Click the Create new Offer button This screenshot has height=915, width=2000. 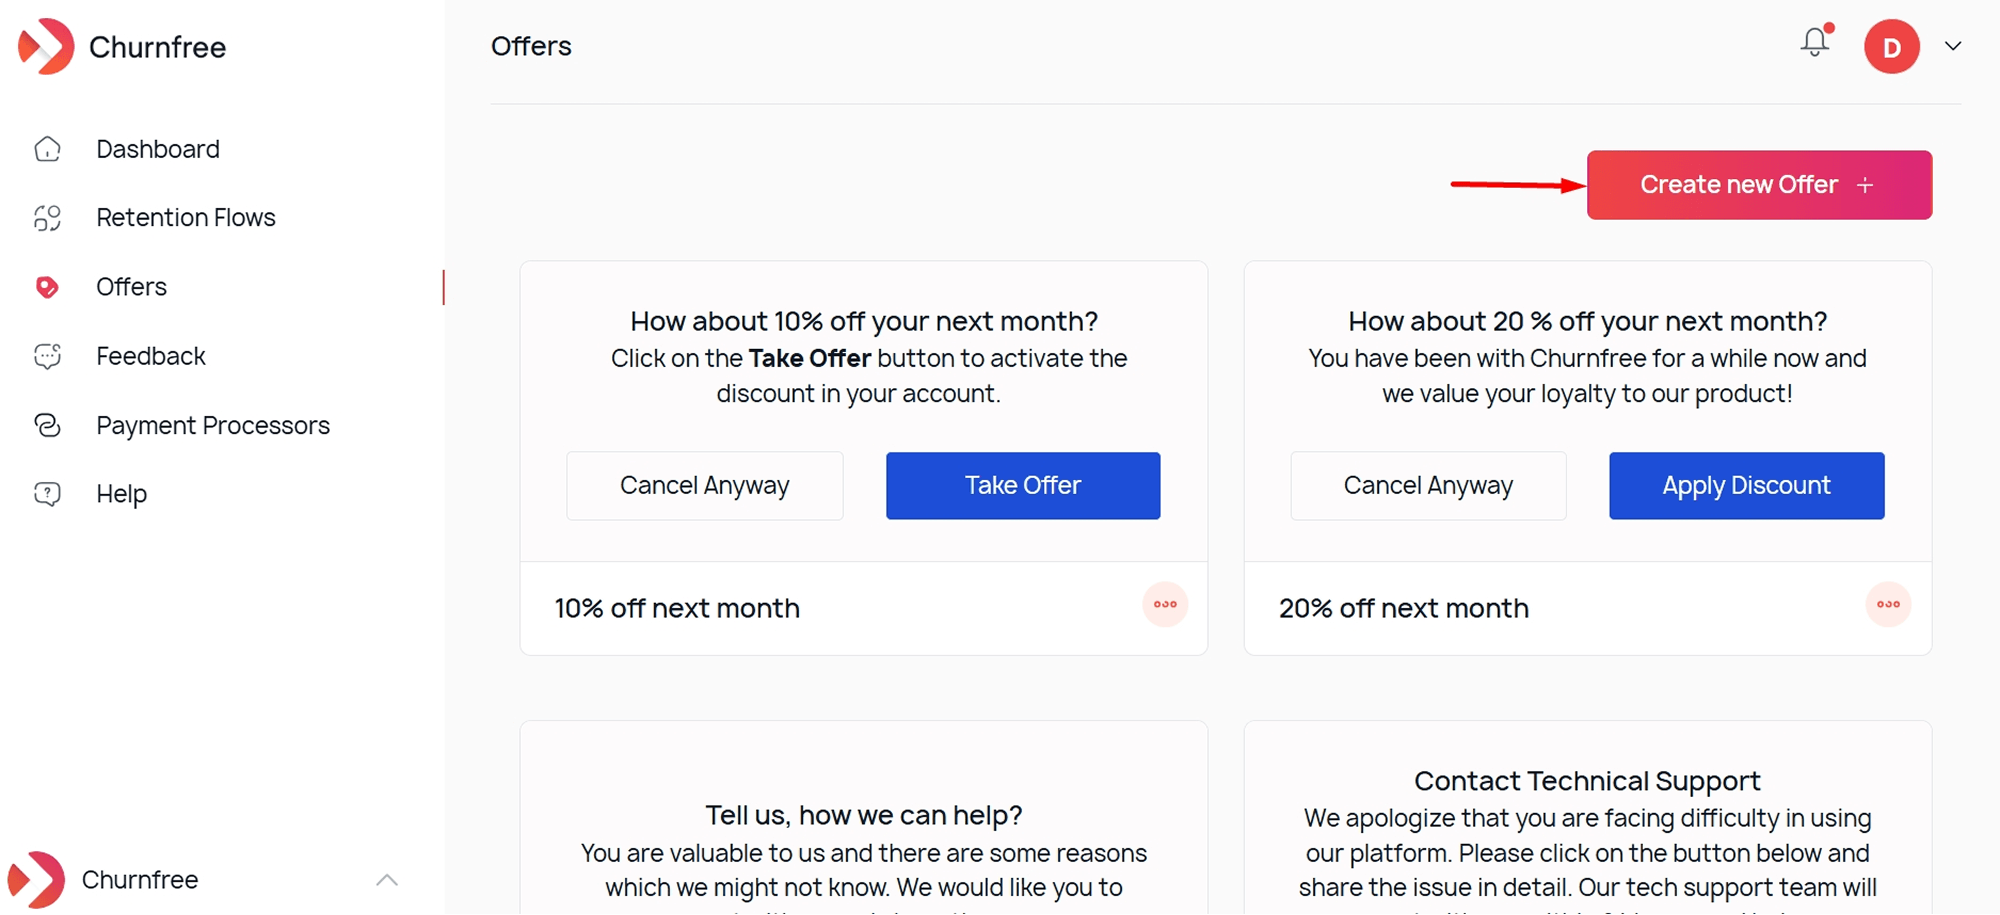pos(1758,184)
